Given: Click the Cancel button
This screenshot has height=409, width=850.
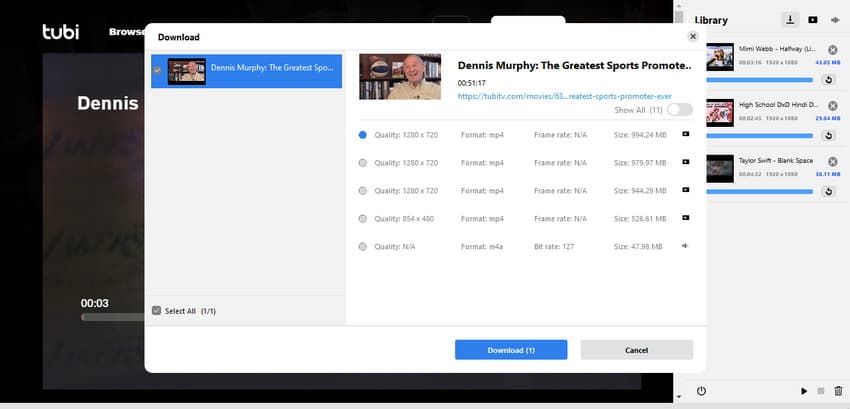Looking at the screenshot, I should (x=636, y=350).
